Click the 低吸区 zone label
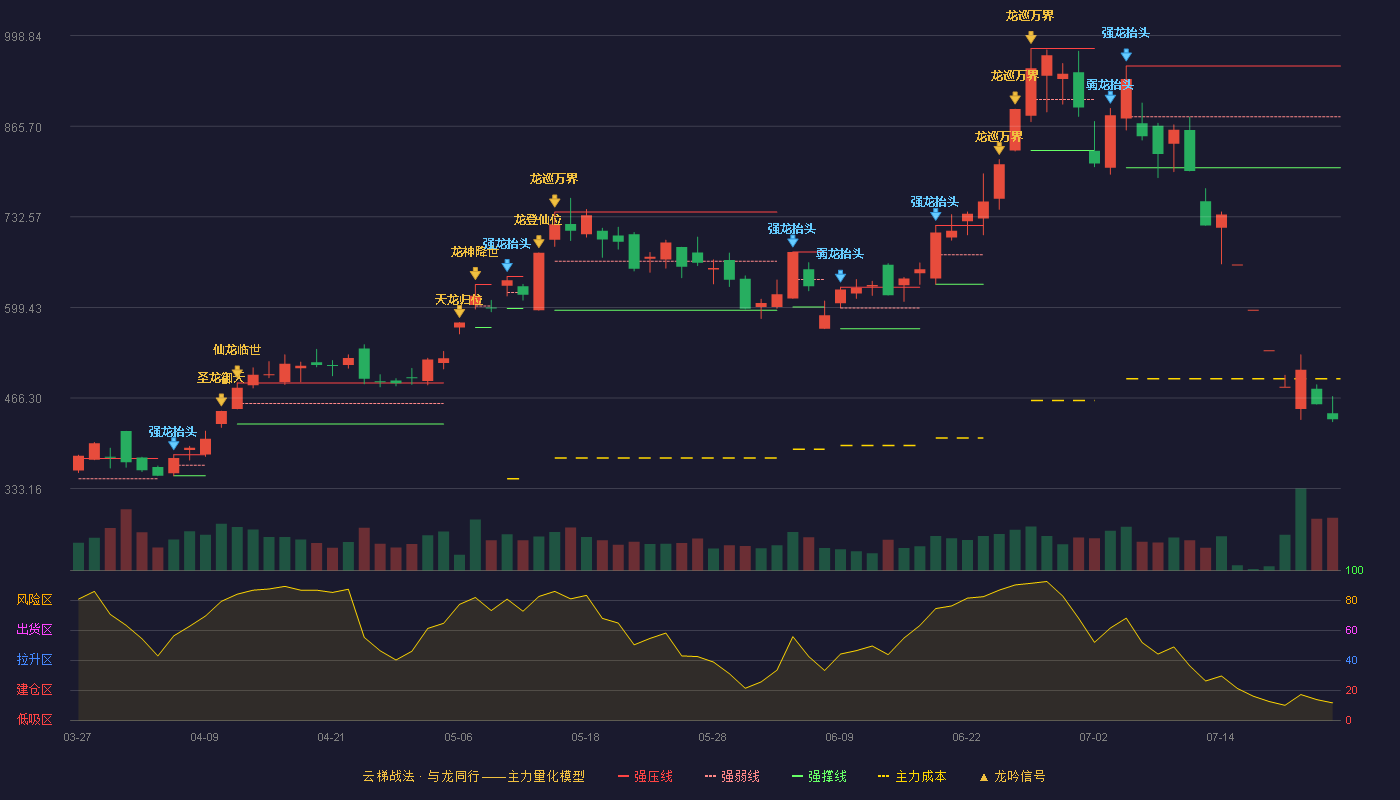 coord(34,720)
